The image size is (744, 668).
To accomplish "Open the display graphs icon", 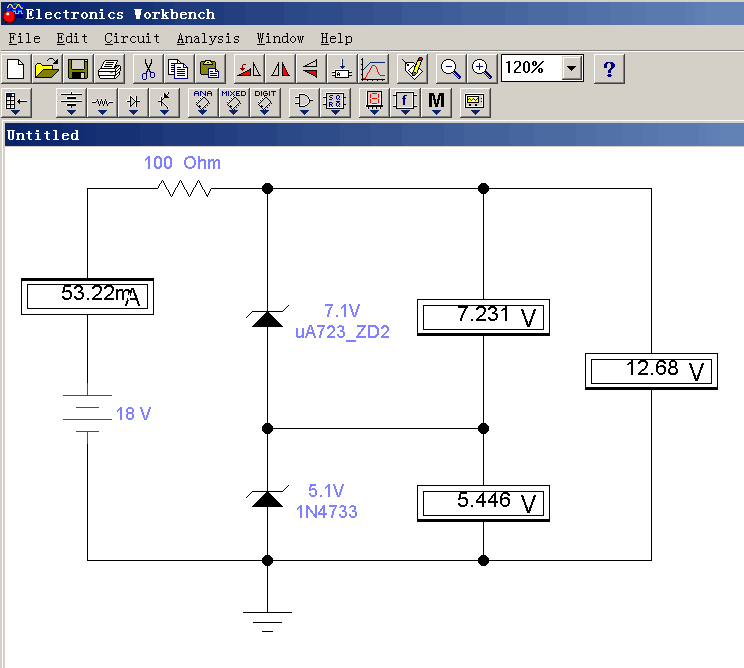I will pyautogui.click(x=373, y=69).
